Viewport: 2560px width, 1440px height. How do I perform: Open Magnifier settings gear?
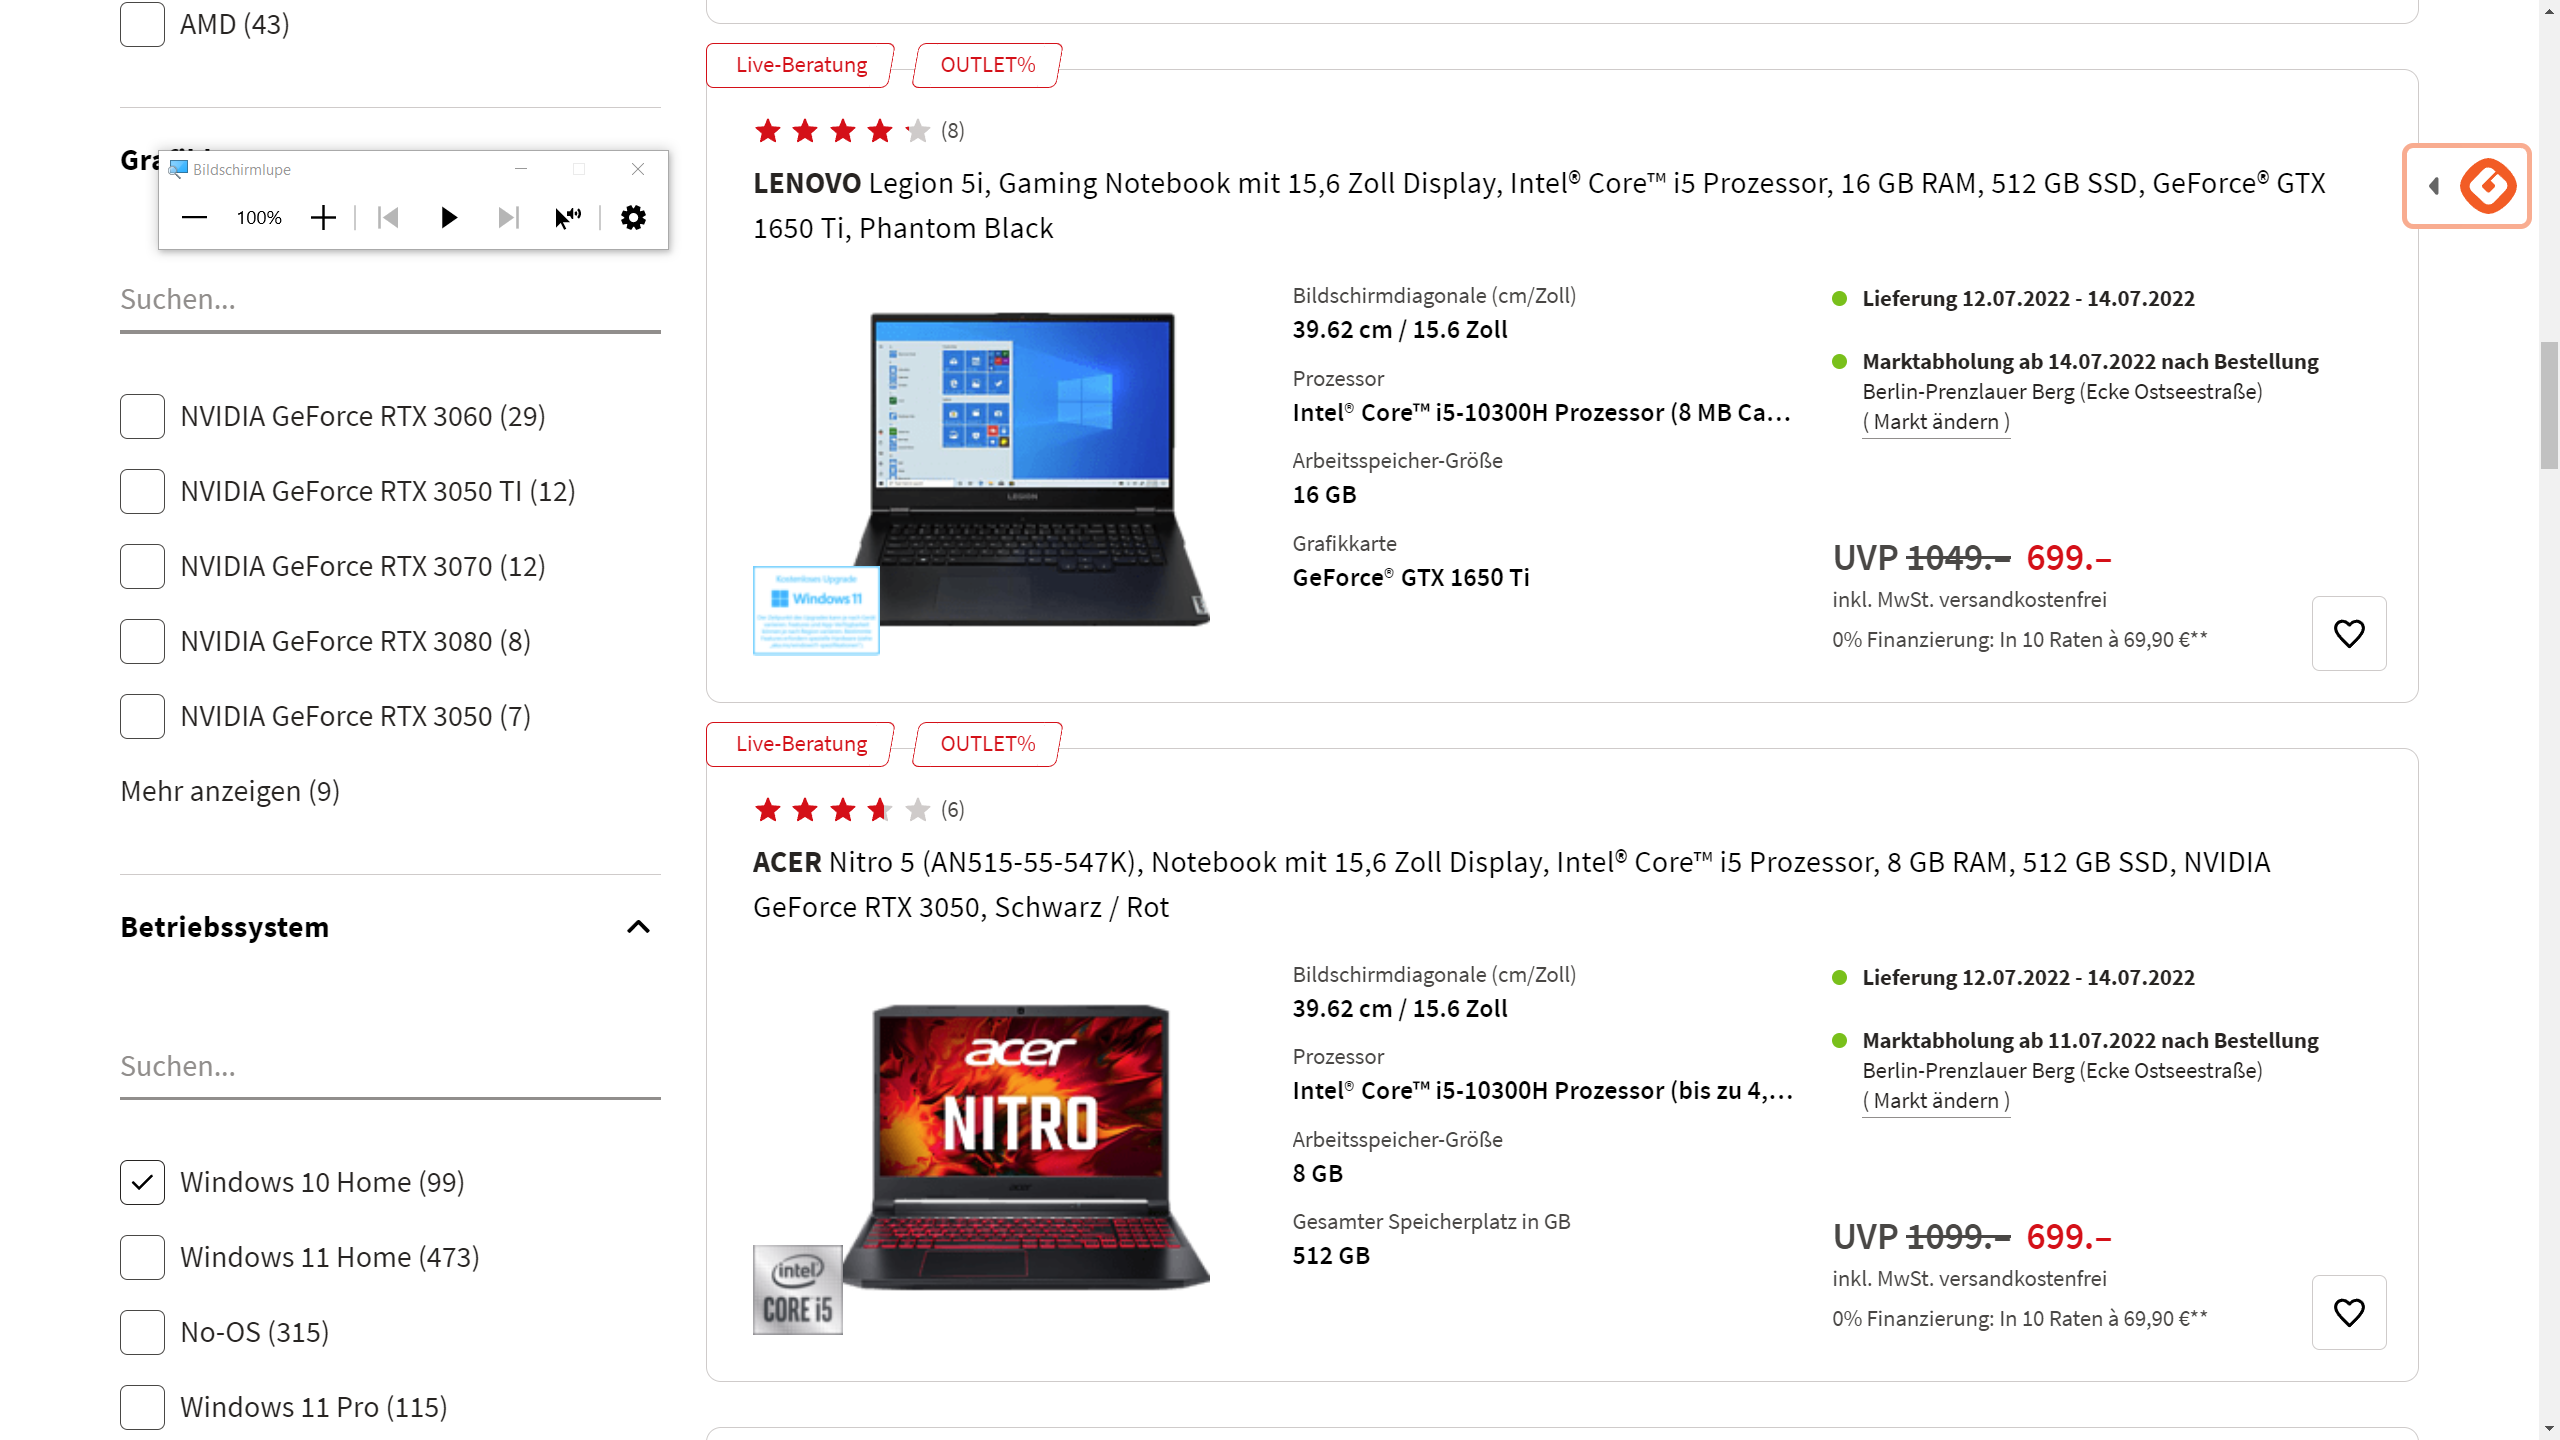click(633, 217)
